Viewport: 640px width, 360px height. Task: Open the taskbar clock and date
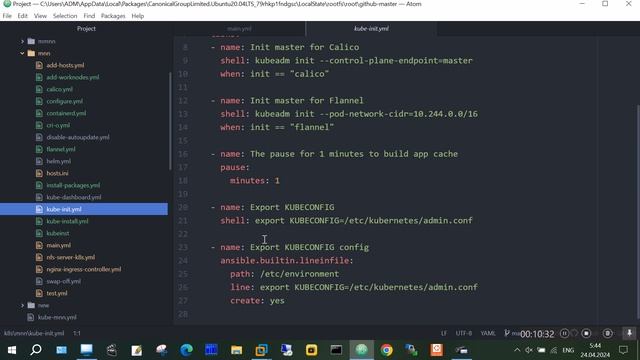point(595,350)
